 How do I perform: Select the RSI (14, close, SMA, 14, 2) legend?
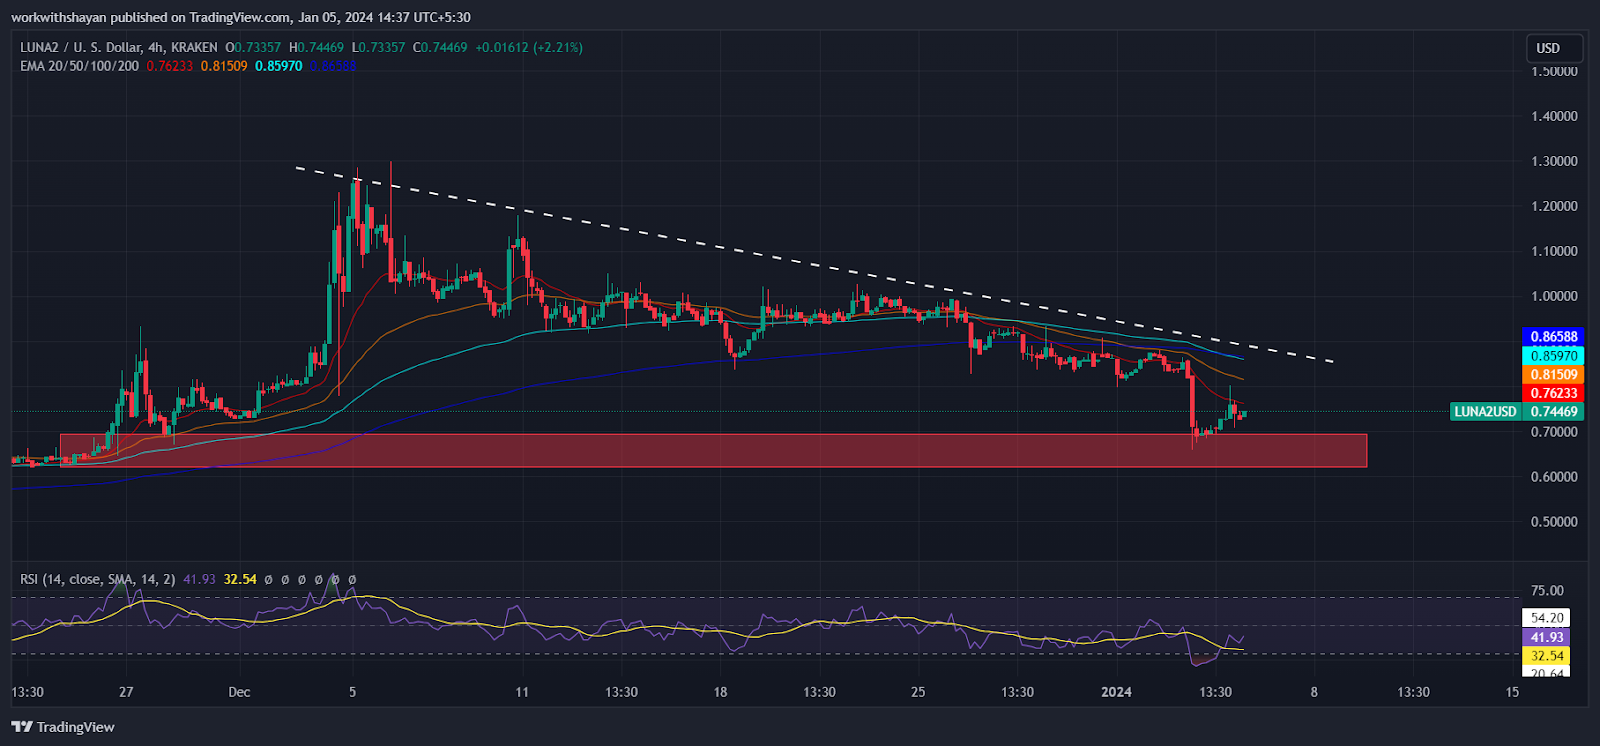tap(98, 579)
